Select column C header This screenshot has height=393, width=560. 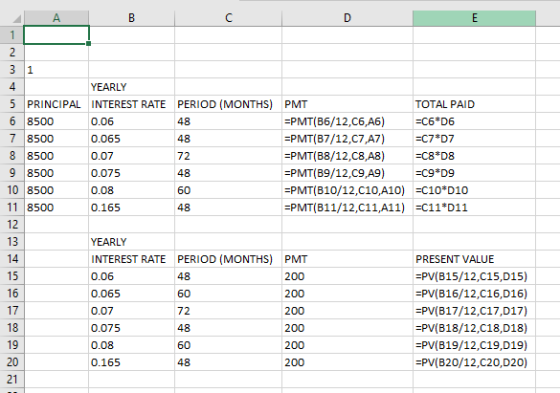228,18
